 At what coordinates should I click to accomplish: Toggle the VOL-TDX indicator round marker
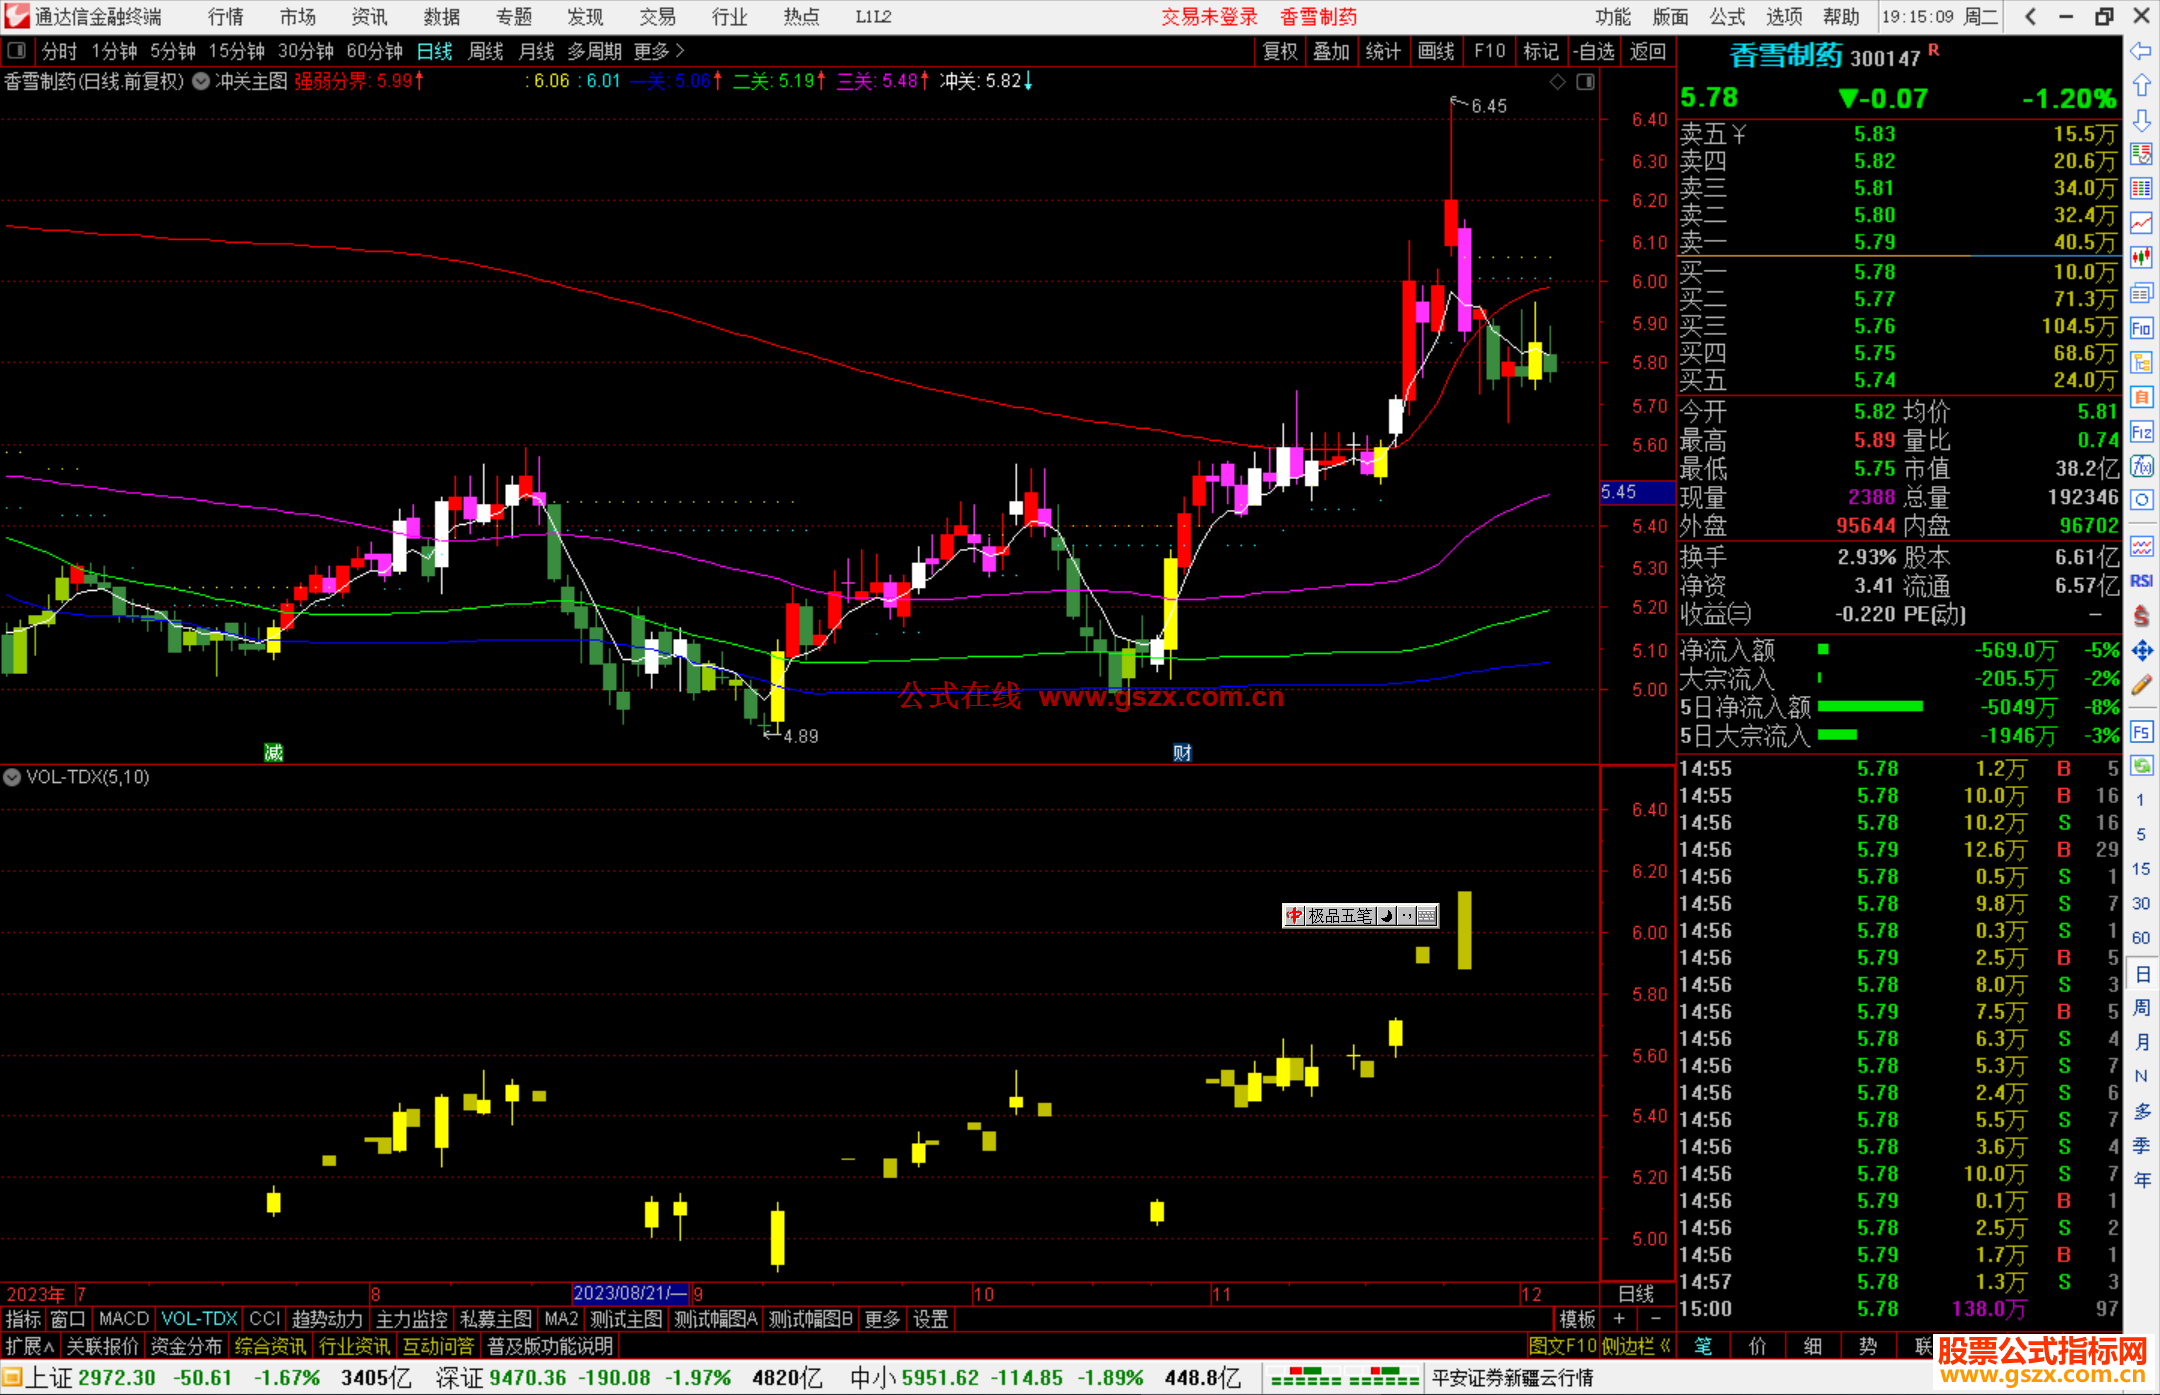click(12, 777)
